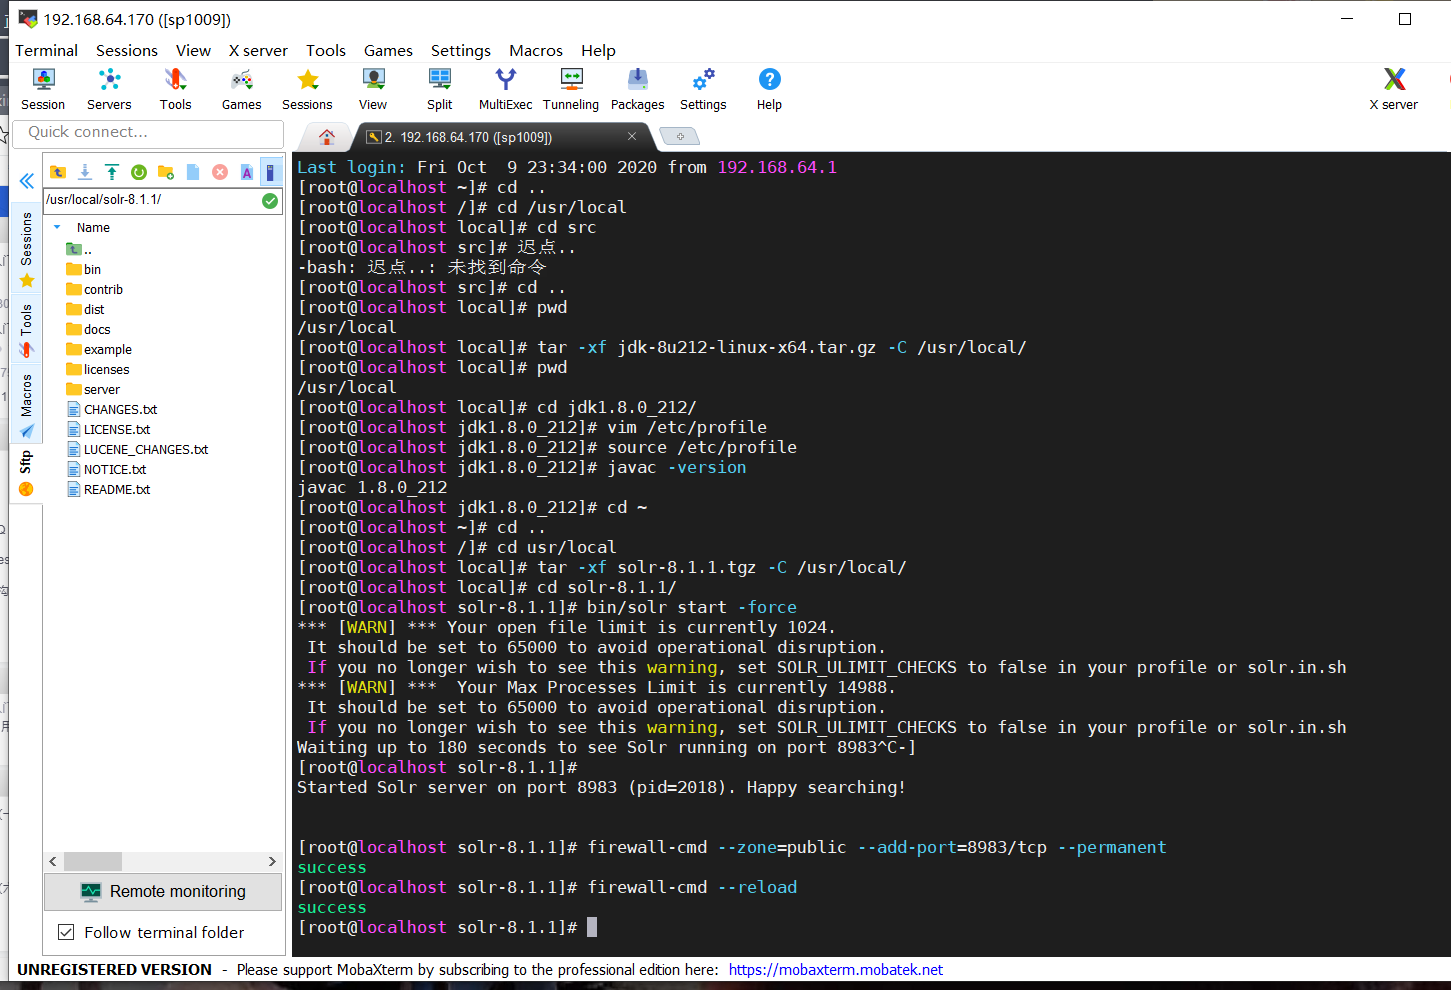Image resolution: width=1451 pixels, height=990 pixels.
Task: Open the Settings gears toolbar icon
Action: [703, 89]
